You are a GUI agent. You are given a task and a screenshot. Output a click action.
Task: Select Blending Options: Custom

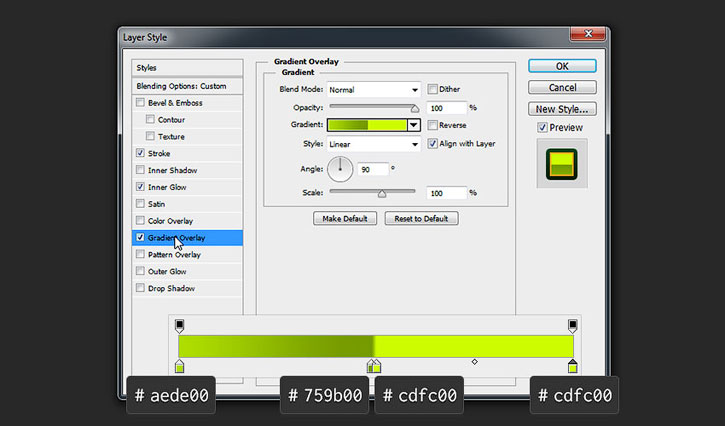click(187, 86)
